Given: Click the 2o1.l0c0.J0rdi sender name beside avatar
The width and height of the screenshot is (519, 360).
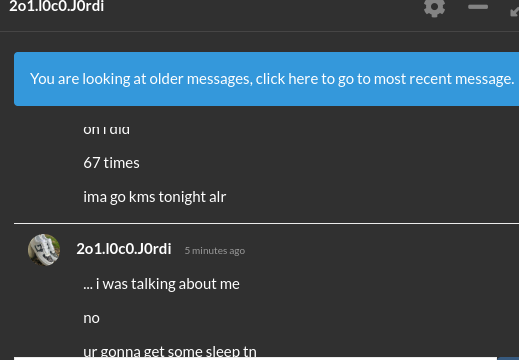Looking at the screenshot, I should (124, 249).
